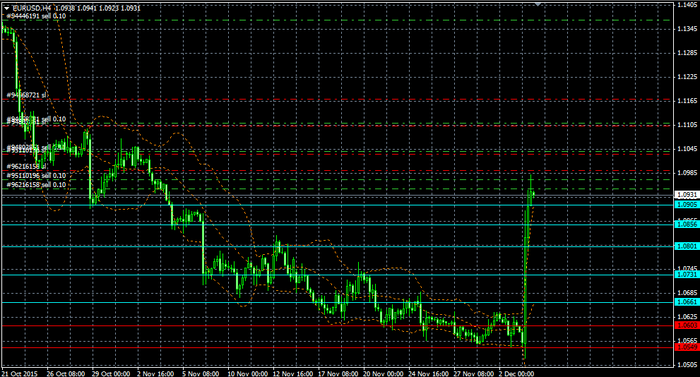Click time axis label 29 Oct 00:00

[111, 373]
